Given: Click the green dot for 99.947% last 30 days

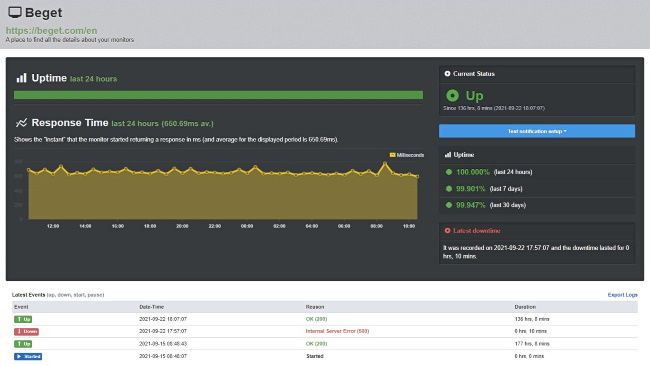Looking at the screenshot, I should [x=449, y=205].
